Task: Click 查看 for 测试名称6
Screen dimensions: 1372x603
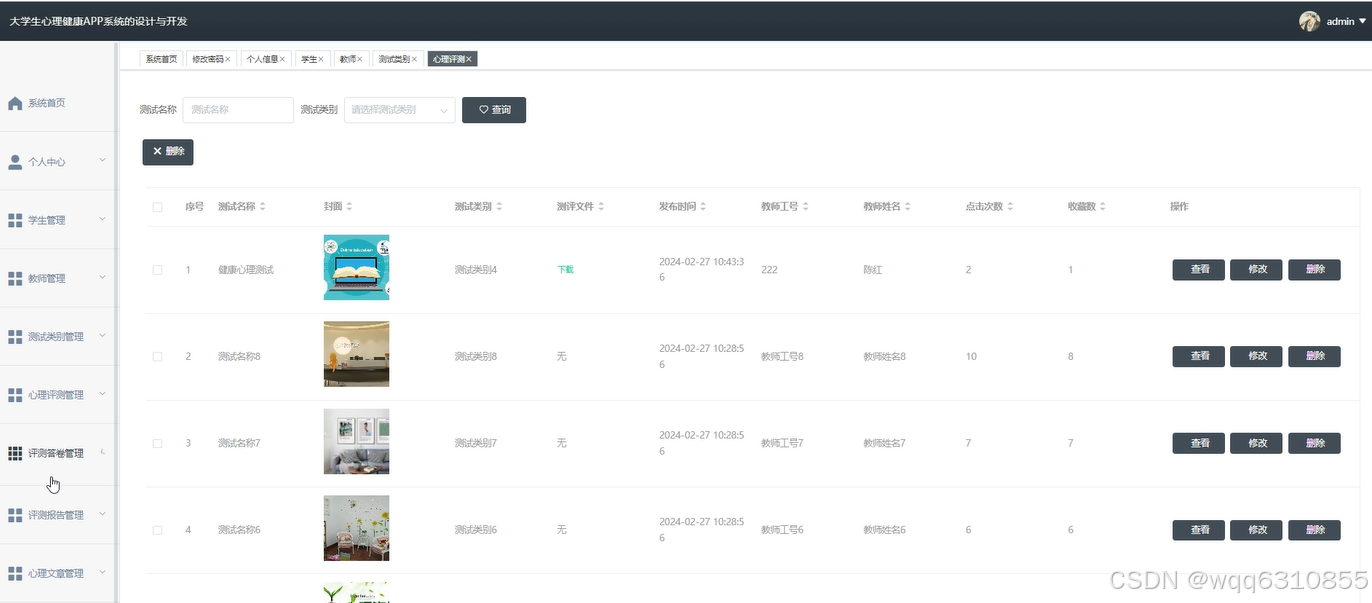Action: (x=1199, y=530)
